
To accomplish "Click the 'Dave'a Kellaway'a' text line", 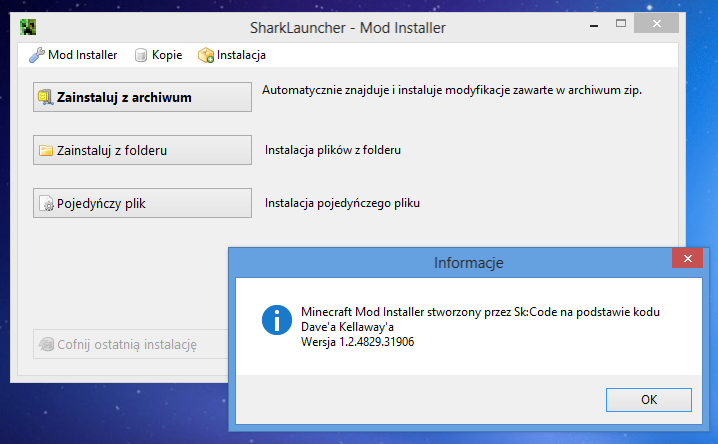I will tap(347, 327).
